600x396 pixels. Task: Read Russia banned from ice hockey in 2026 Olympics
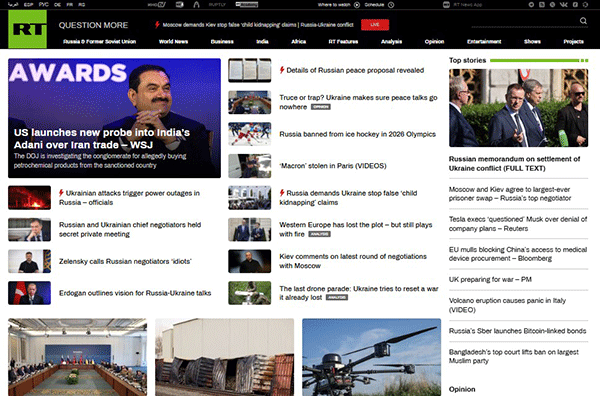(357, 134)
